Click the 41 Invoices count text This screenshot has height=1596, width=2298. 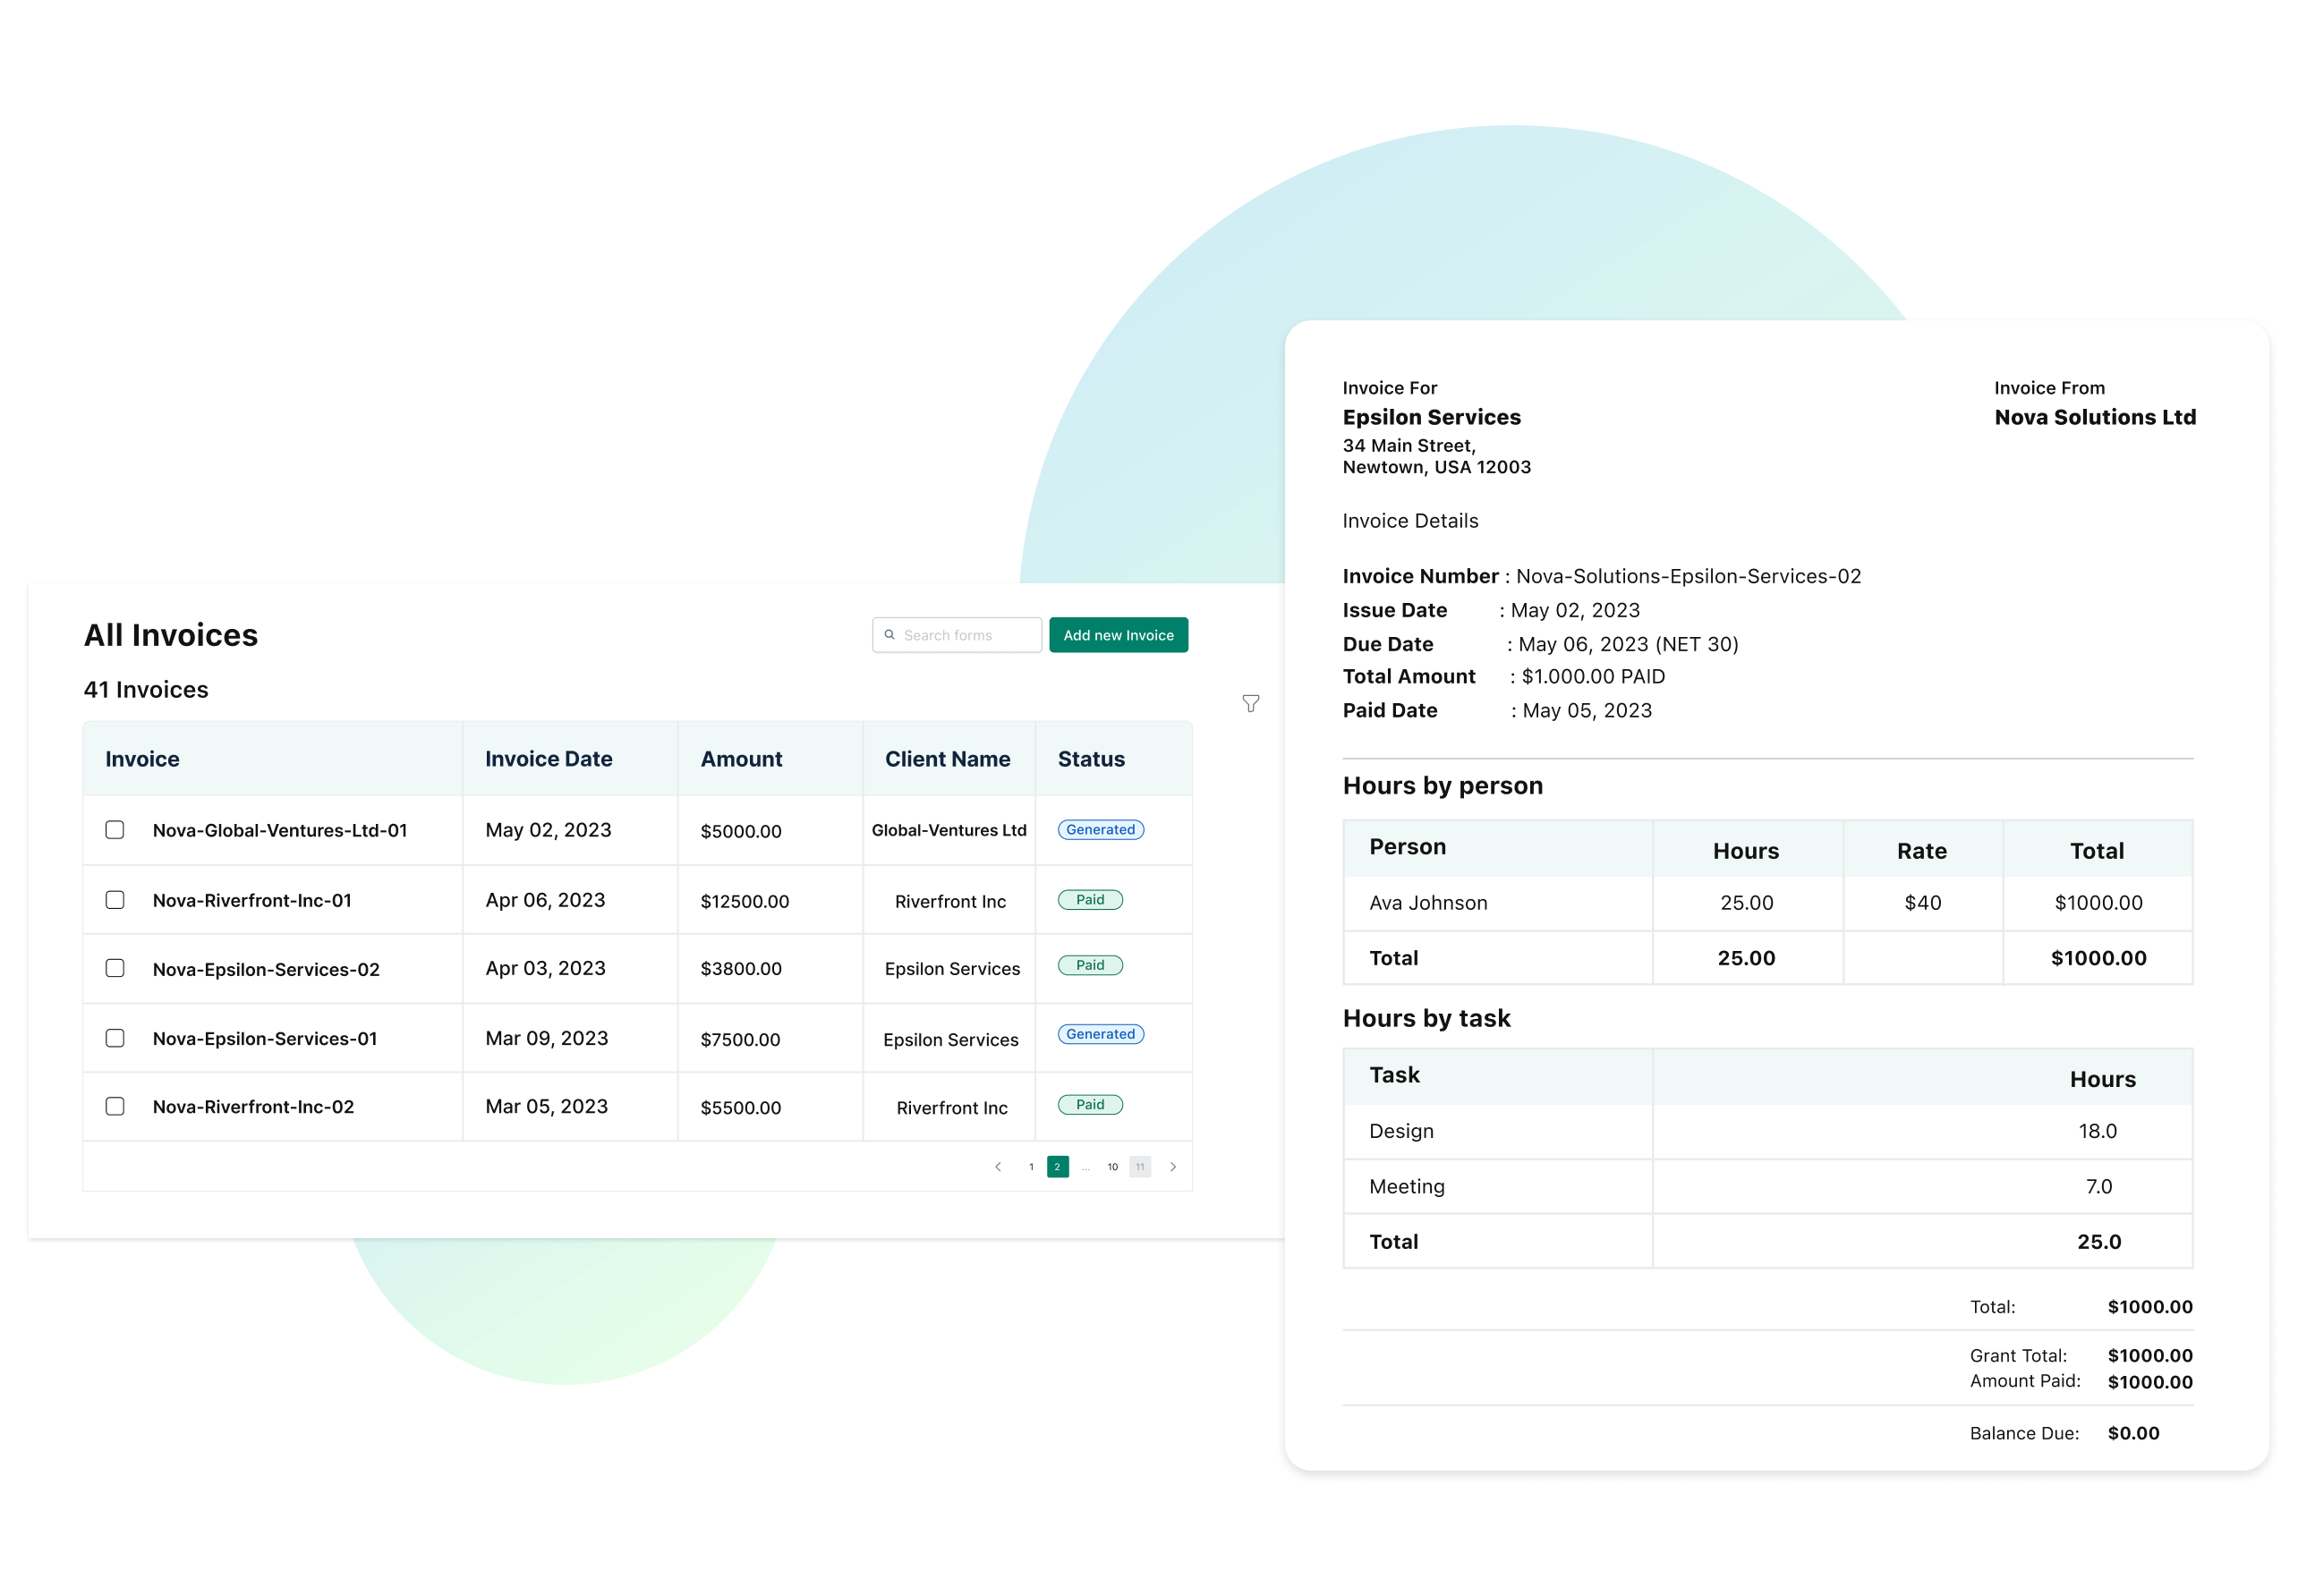[x=146, y=689]
